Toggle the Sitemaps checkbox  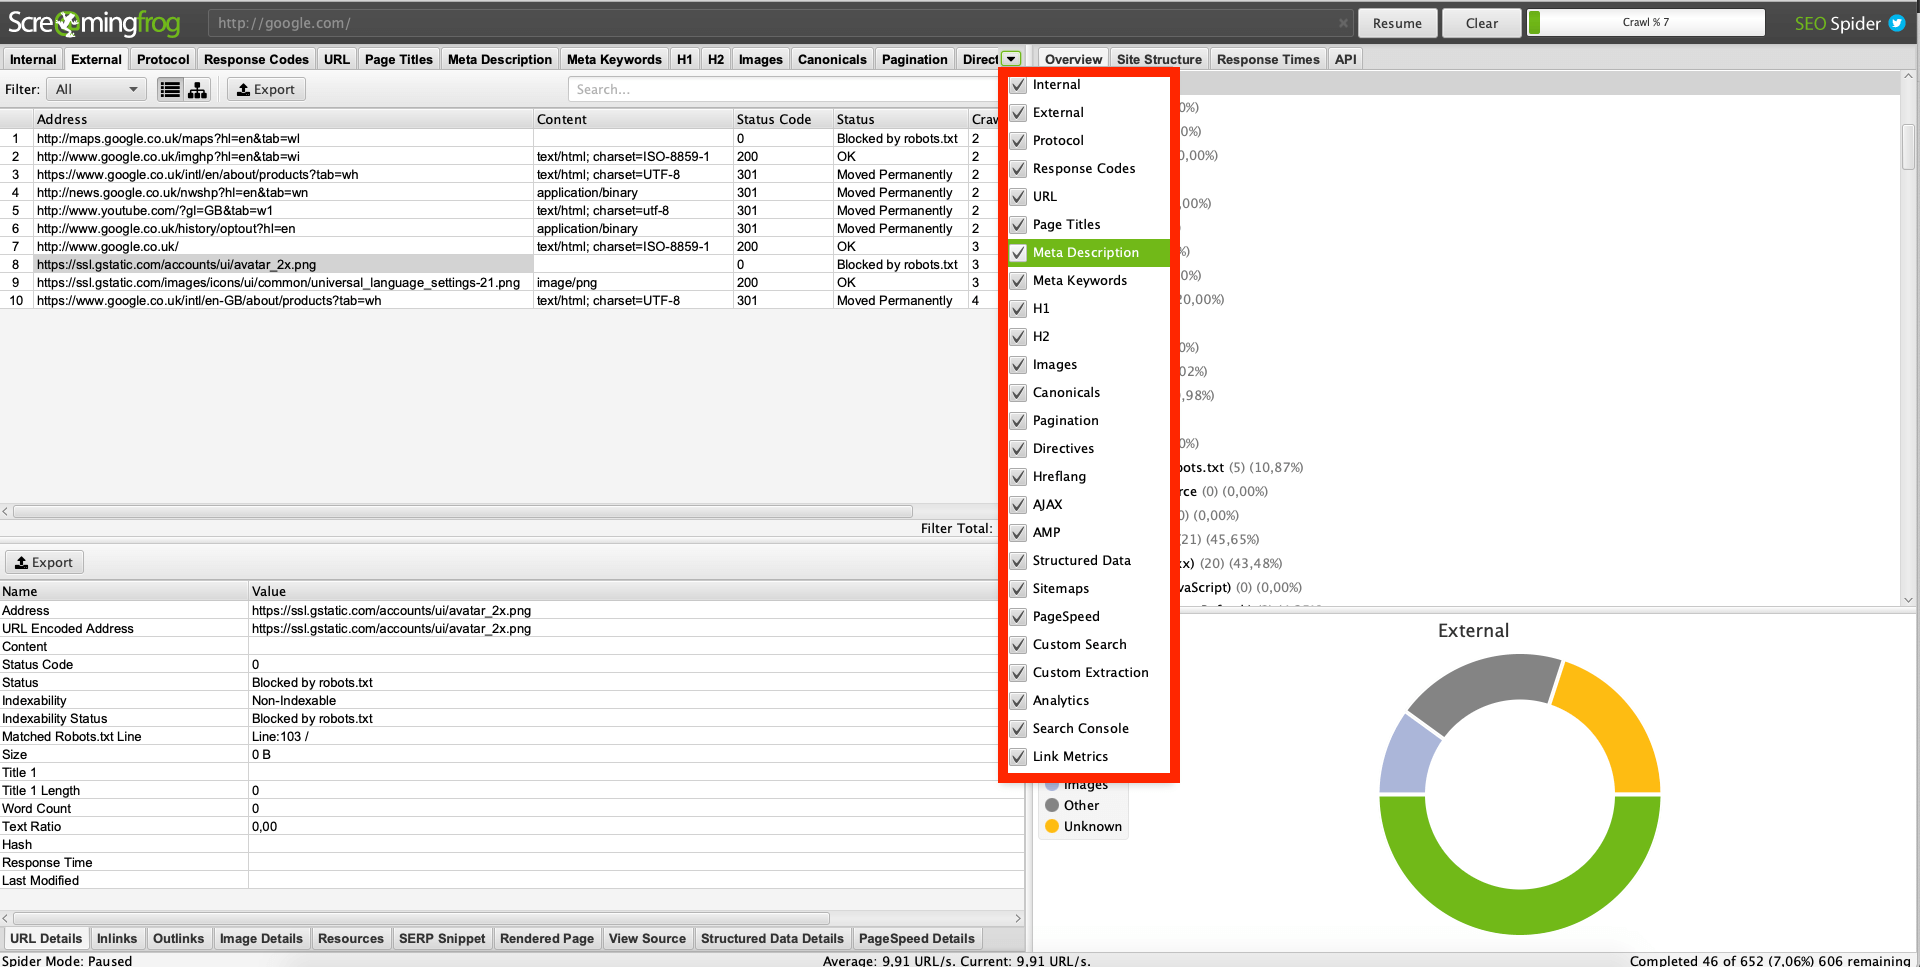[1018, 589]
